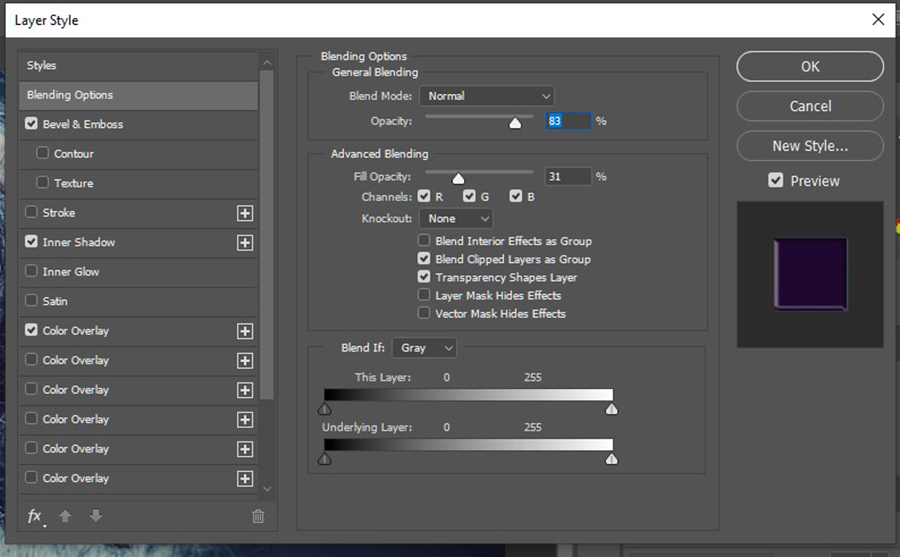Disable the Bevel & Emboss checkbox
The height and width of the screenshot is (557, 900).
click(32, 124)
